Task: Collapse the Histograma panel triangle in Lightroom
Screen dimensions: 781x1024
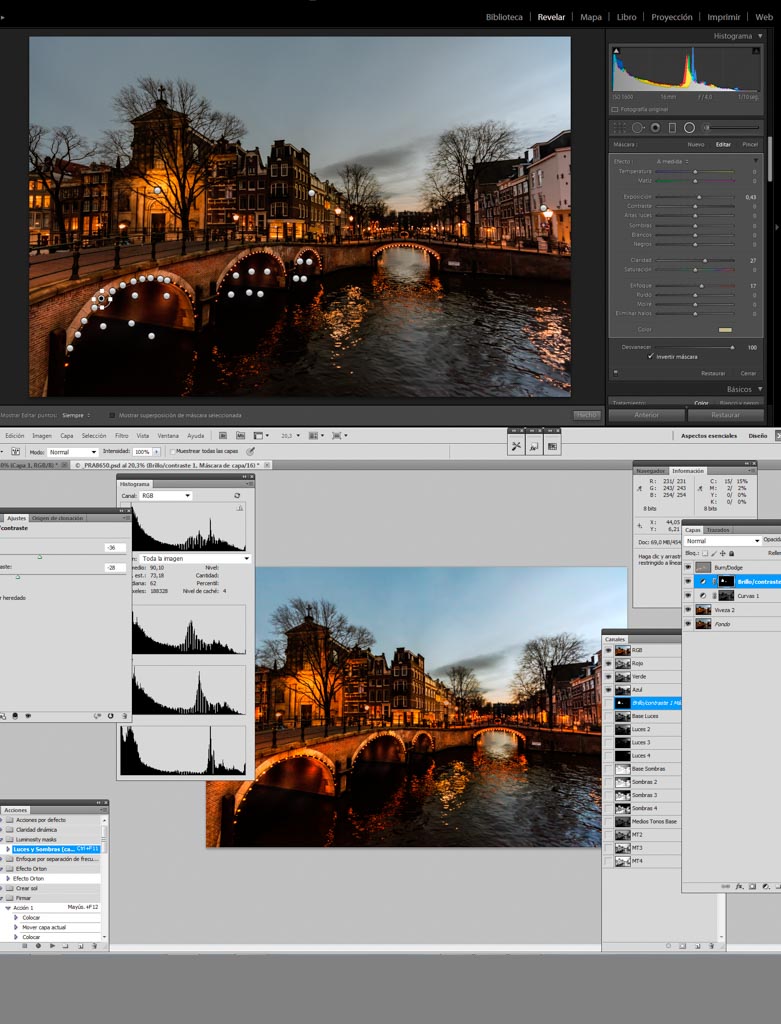Action: tap(760, 36)
